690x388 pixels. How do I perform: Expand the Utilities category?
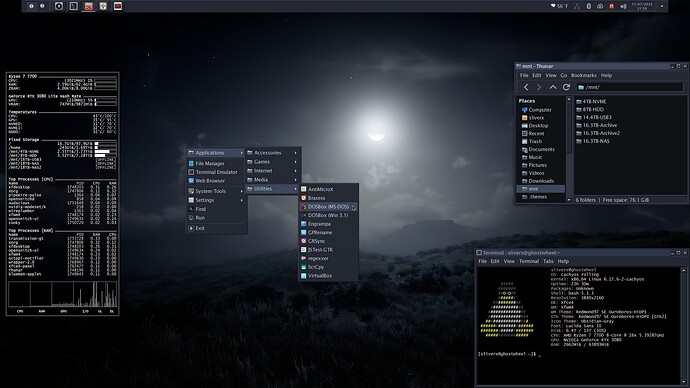tap(272, 189)
